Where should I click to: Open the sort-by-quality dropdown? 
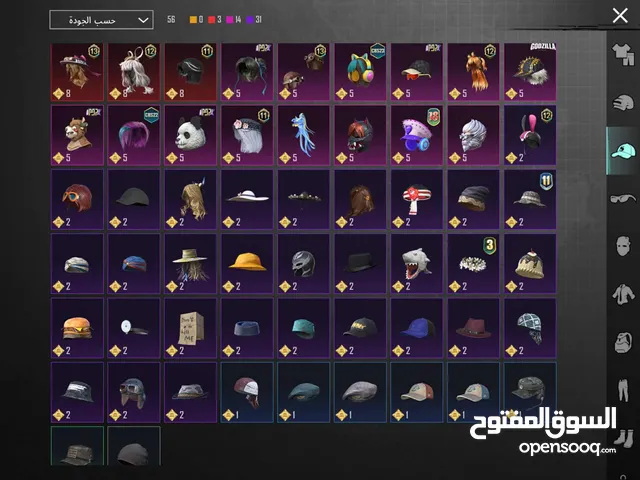pyautogui.click(x=101, y=20)
